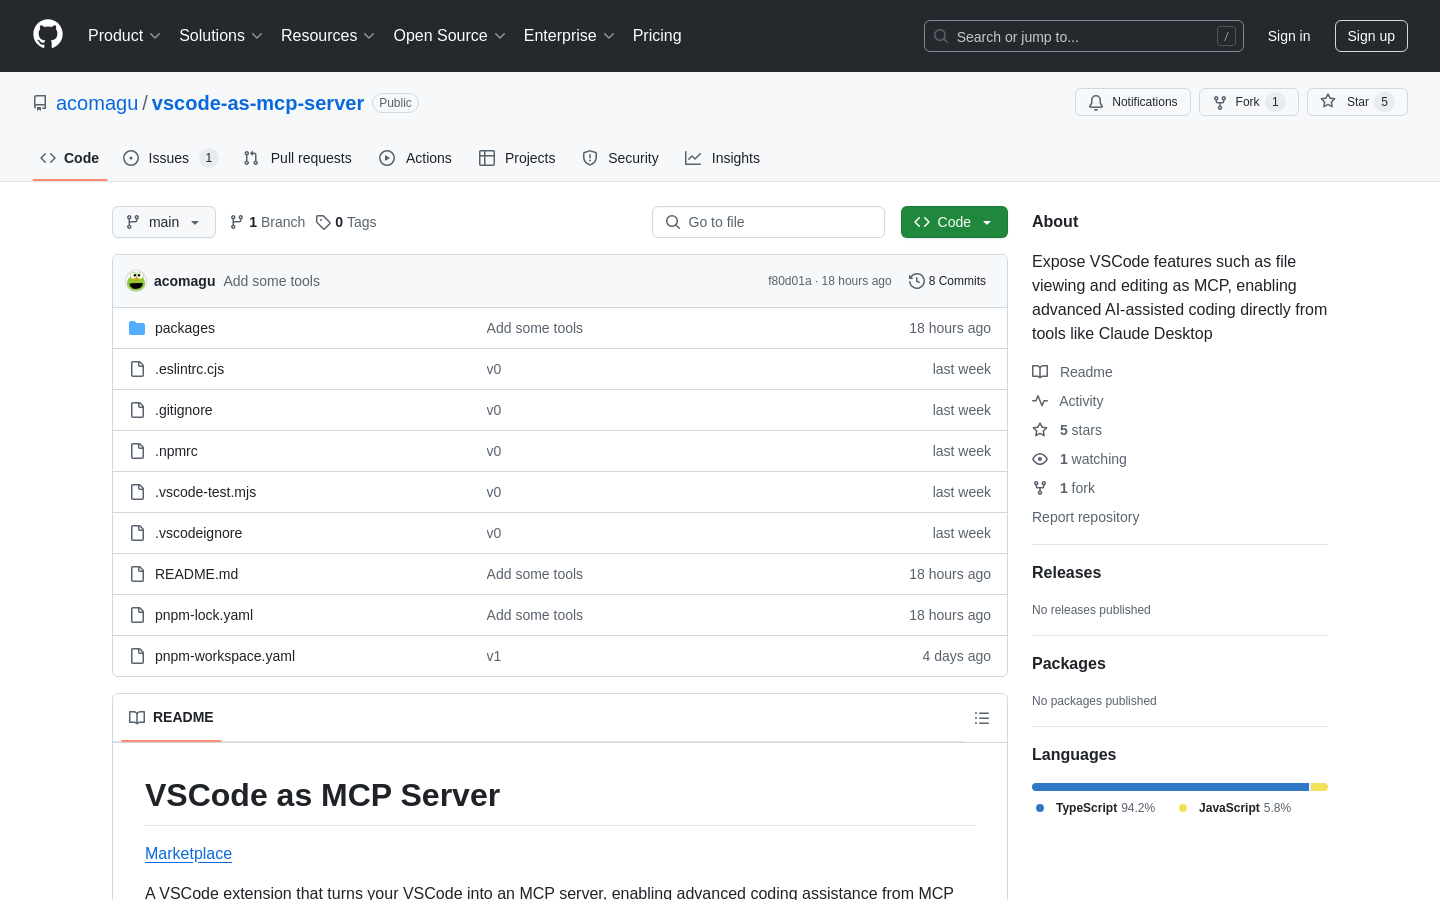Open the Readme link in About
Image resolution: width=1440 pixels, height=900 pixels.
tap(1072, 372)
